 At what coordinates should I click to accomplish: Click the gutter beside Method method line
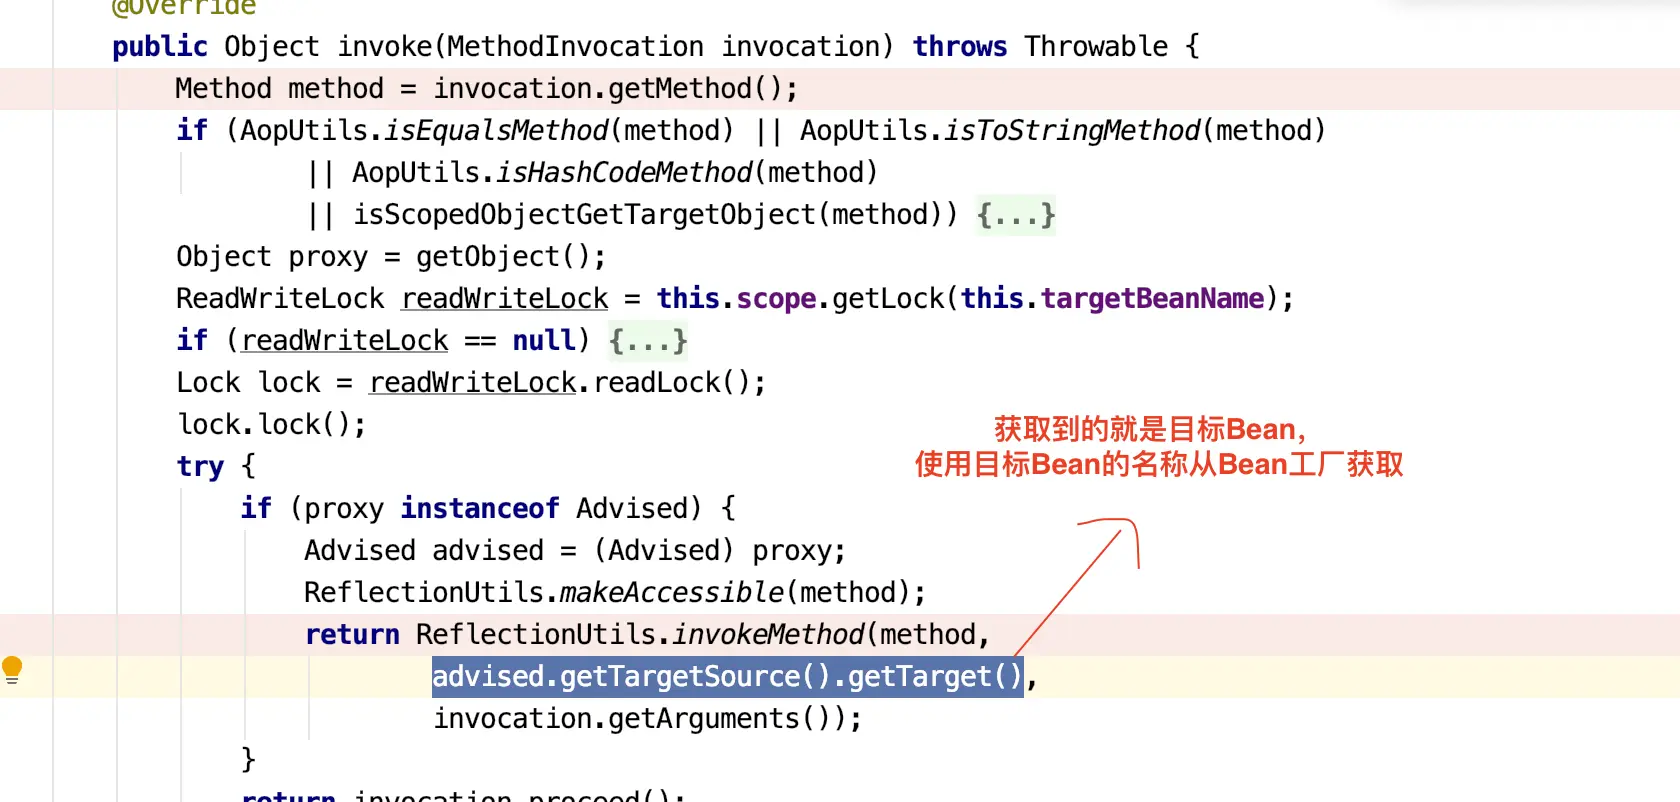(26, 89)
